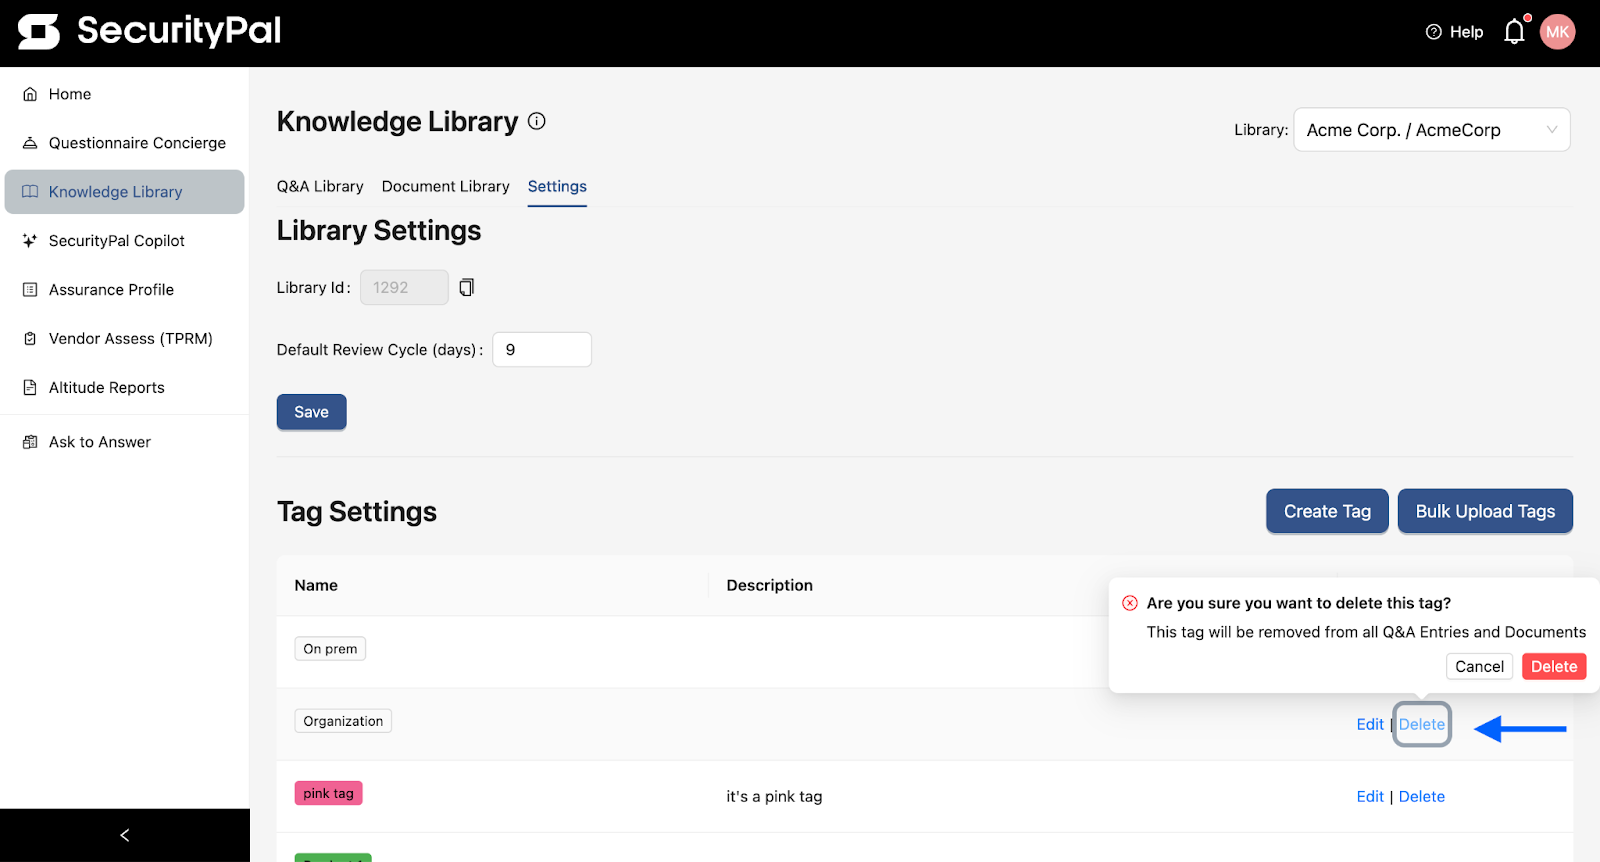
Task: Switch to the Q&A Library tab
Action: click(x=320, y=187)
